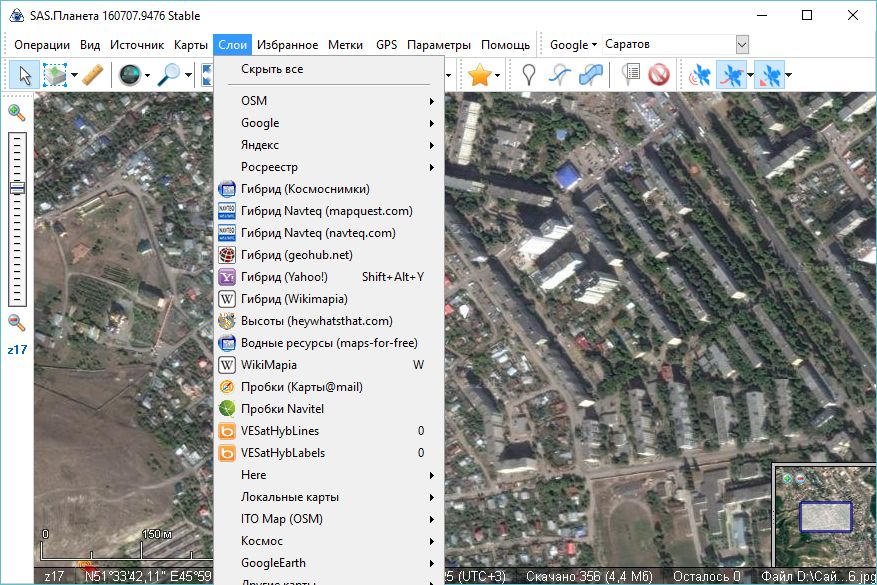Click the yellow star favorites icon
Image resolution: width=877 pixels, height=585 pixels.
480,75
